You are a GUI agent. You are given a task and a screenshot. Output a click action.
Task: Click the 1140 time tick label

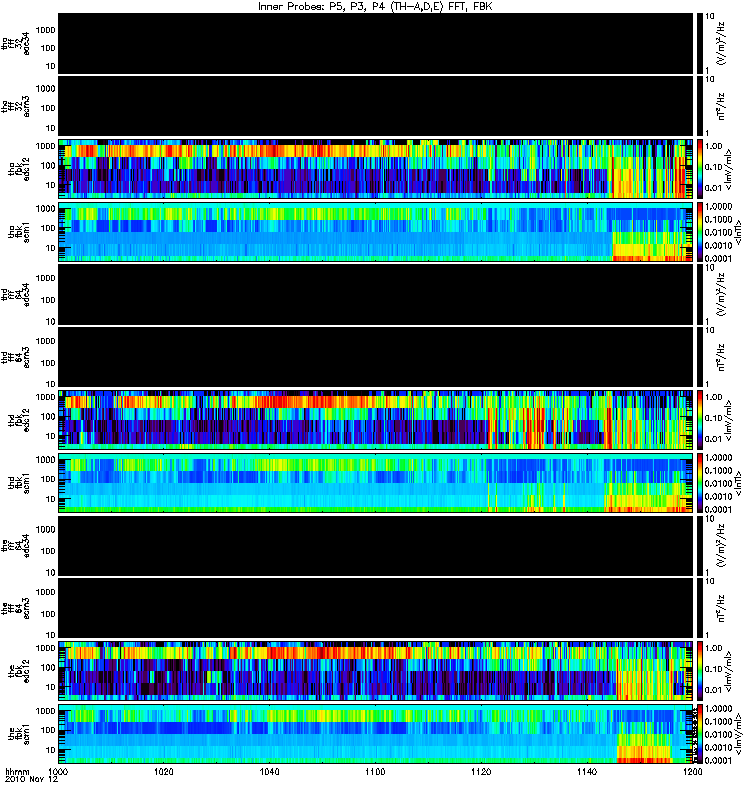coord(587,771)
